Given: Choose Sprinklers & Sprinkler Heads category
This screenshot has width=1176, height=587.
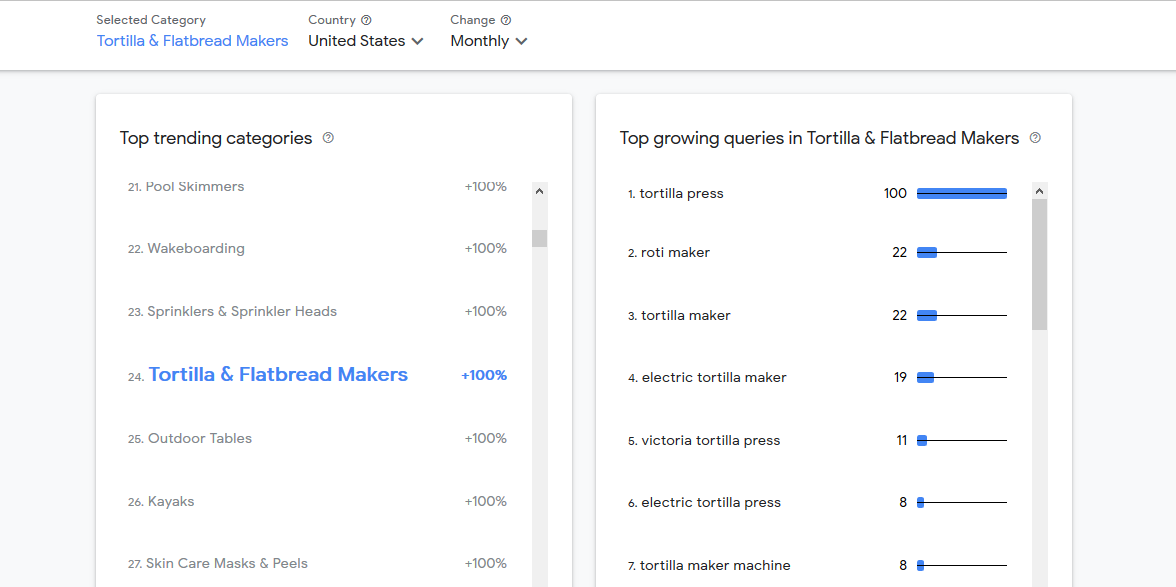Looking at the screenshot, I should pos(242,312).
